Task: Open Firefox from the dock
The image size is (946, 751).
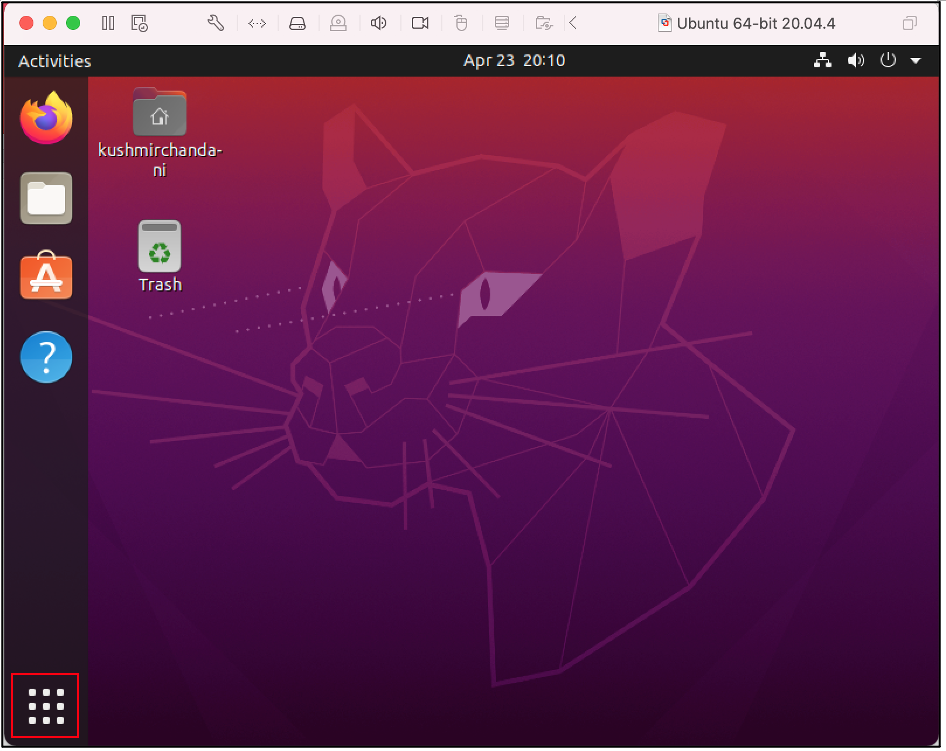Action: pyautogui.click(x=45, y=117)
